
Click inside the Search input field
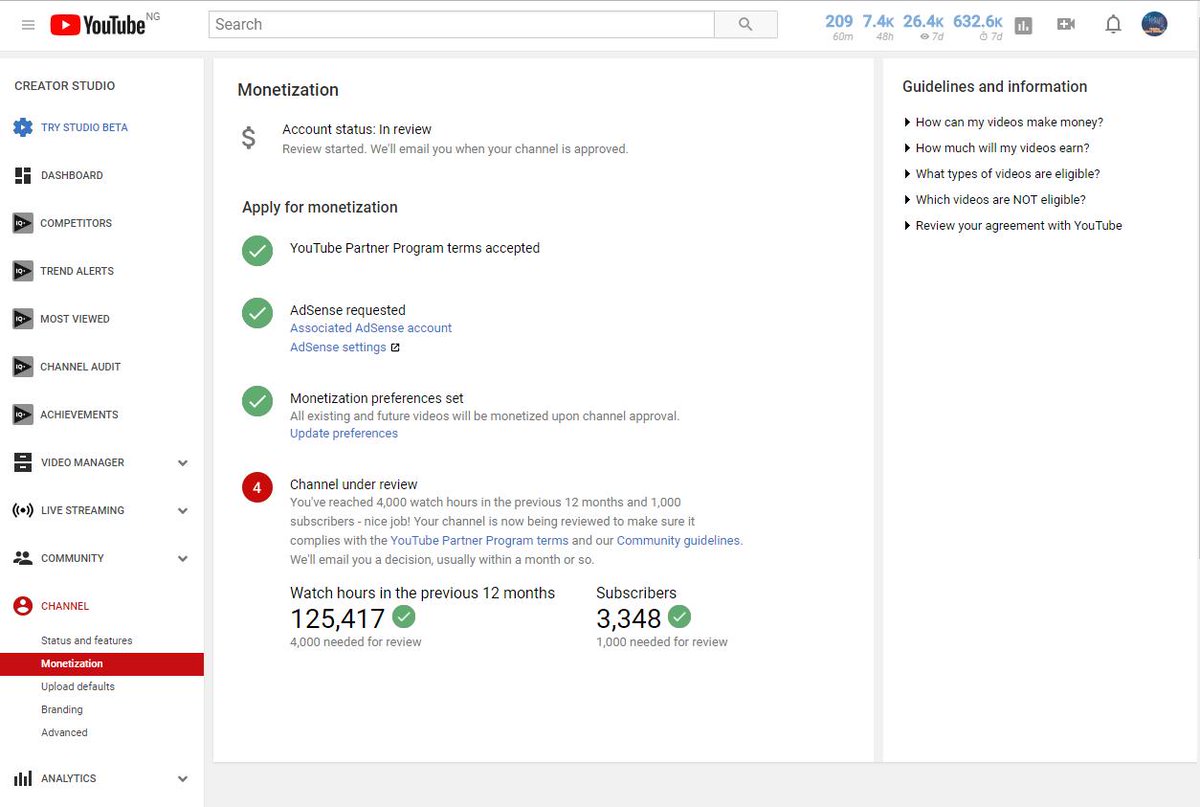(x=462, y=25)
